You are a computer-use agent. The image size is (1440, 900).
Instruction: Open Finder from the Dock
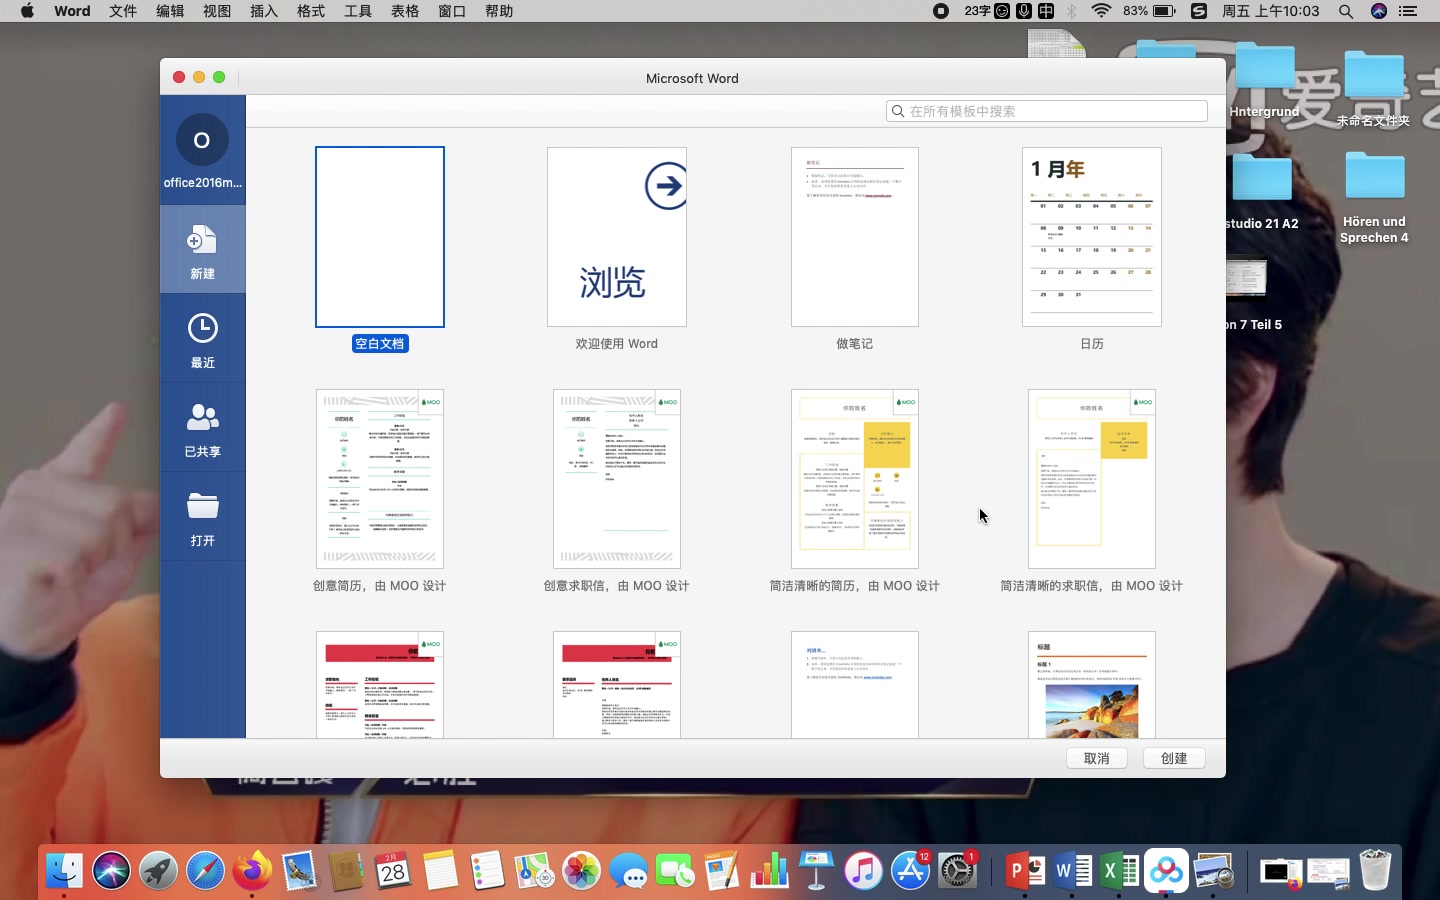point(64,871)
